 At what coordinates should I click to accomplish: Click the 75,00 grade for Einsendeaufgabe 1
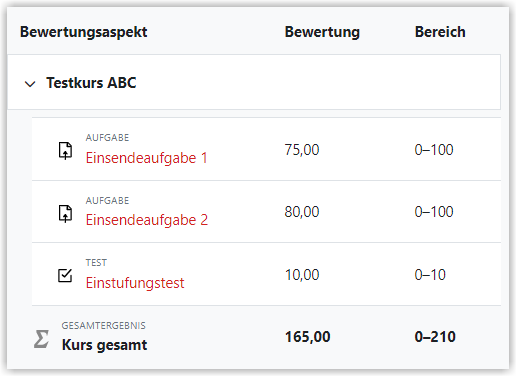click(302, 150)
